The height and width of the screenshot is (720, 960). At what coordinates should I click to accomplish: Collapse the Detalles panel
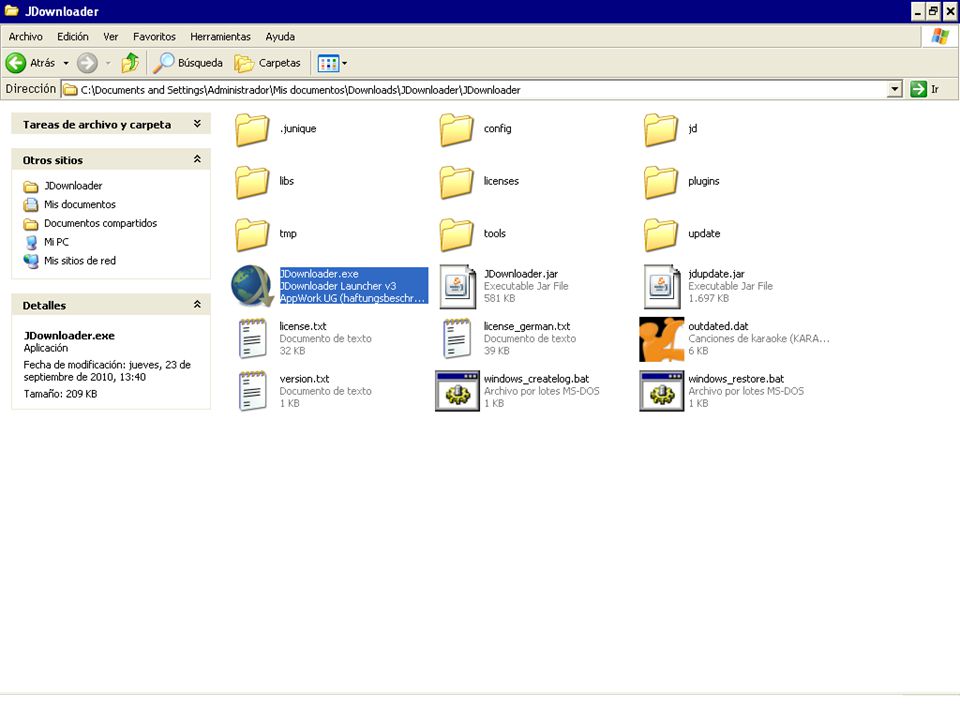(197, 304)
